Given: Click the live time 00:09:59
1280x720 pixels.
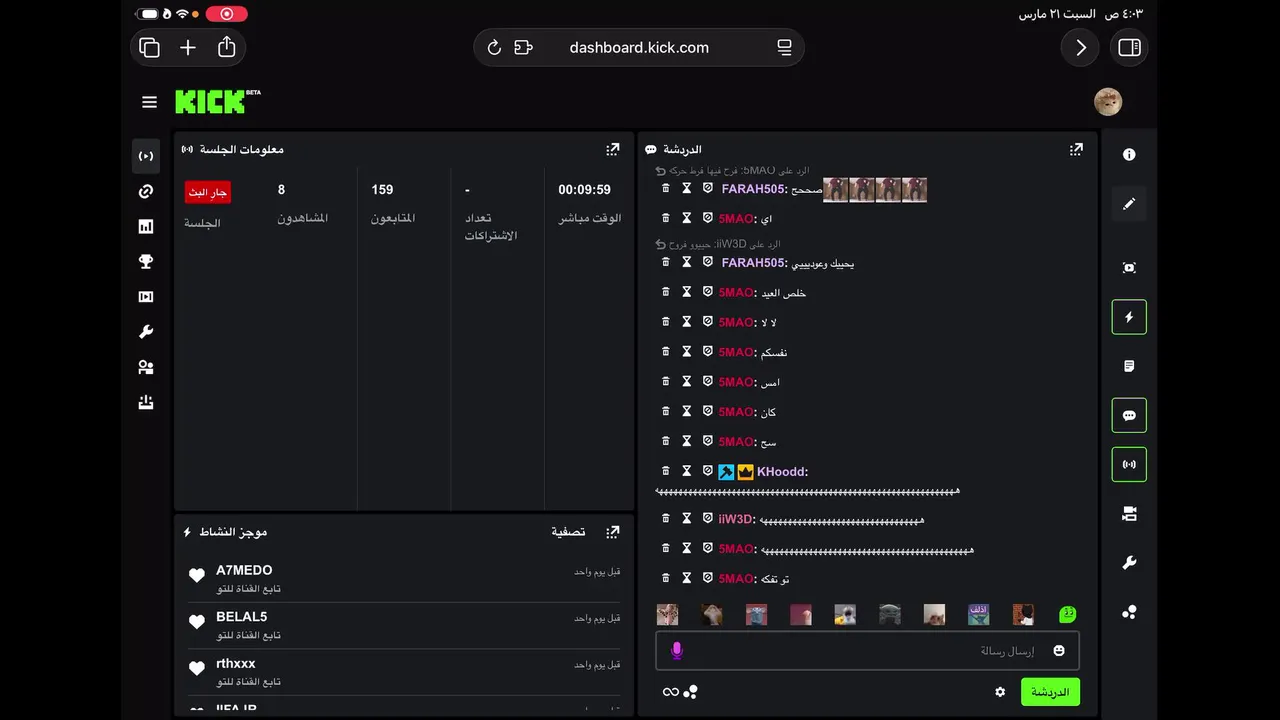Looking at the screenshot, I should coord(584,190).
